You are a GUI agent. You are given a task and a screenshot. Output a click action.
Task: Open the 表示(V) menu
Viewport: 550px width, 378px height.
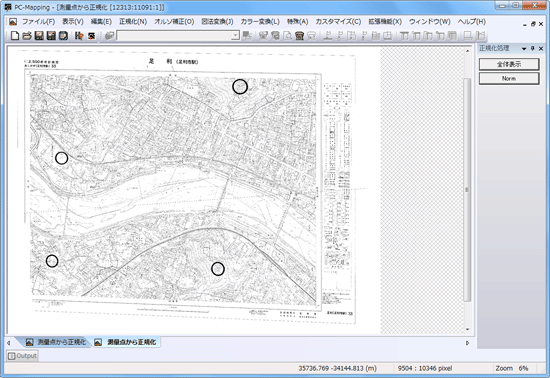click(73, 22)
